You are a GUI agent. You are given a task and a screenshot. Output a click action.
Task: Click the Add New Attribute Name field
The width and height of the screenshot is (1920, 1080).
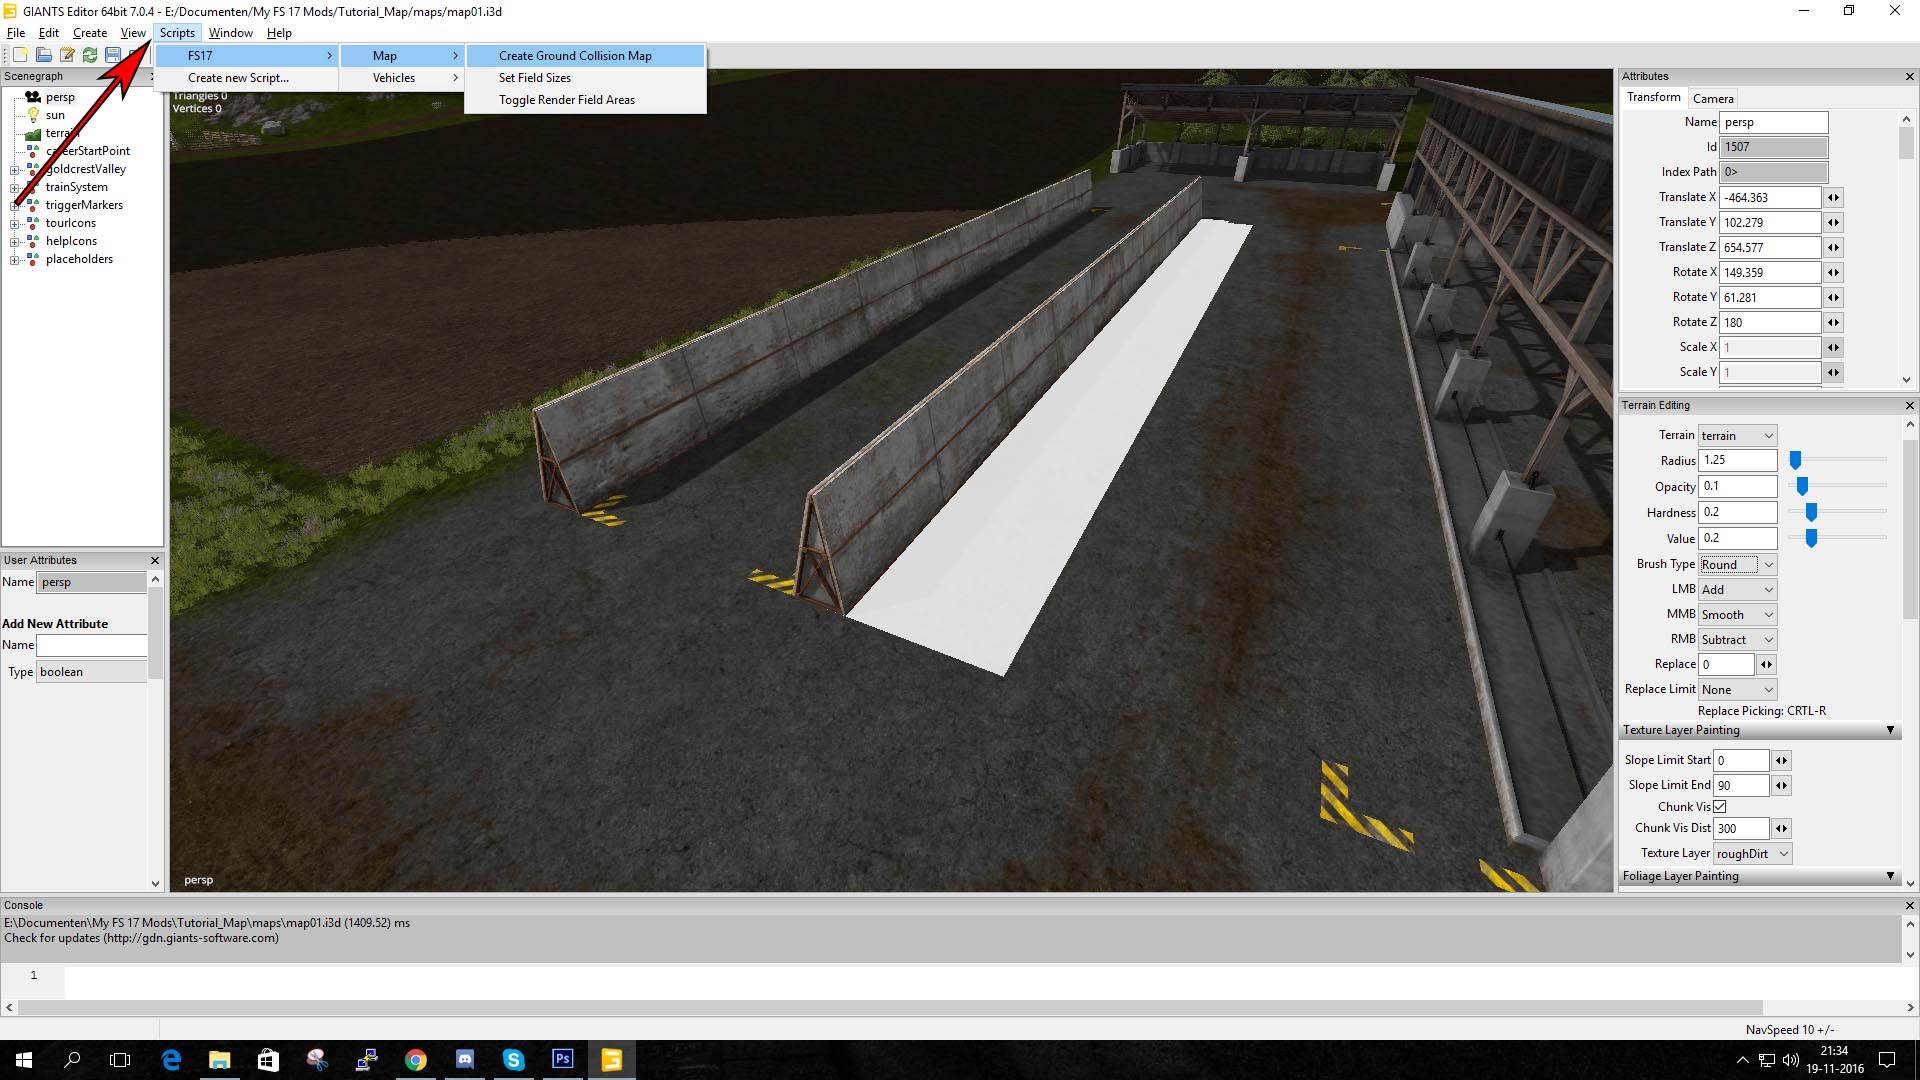pyautogui.click(x=91, y=646)
